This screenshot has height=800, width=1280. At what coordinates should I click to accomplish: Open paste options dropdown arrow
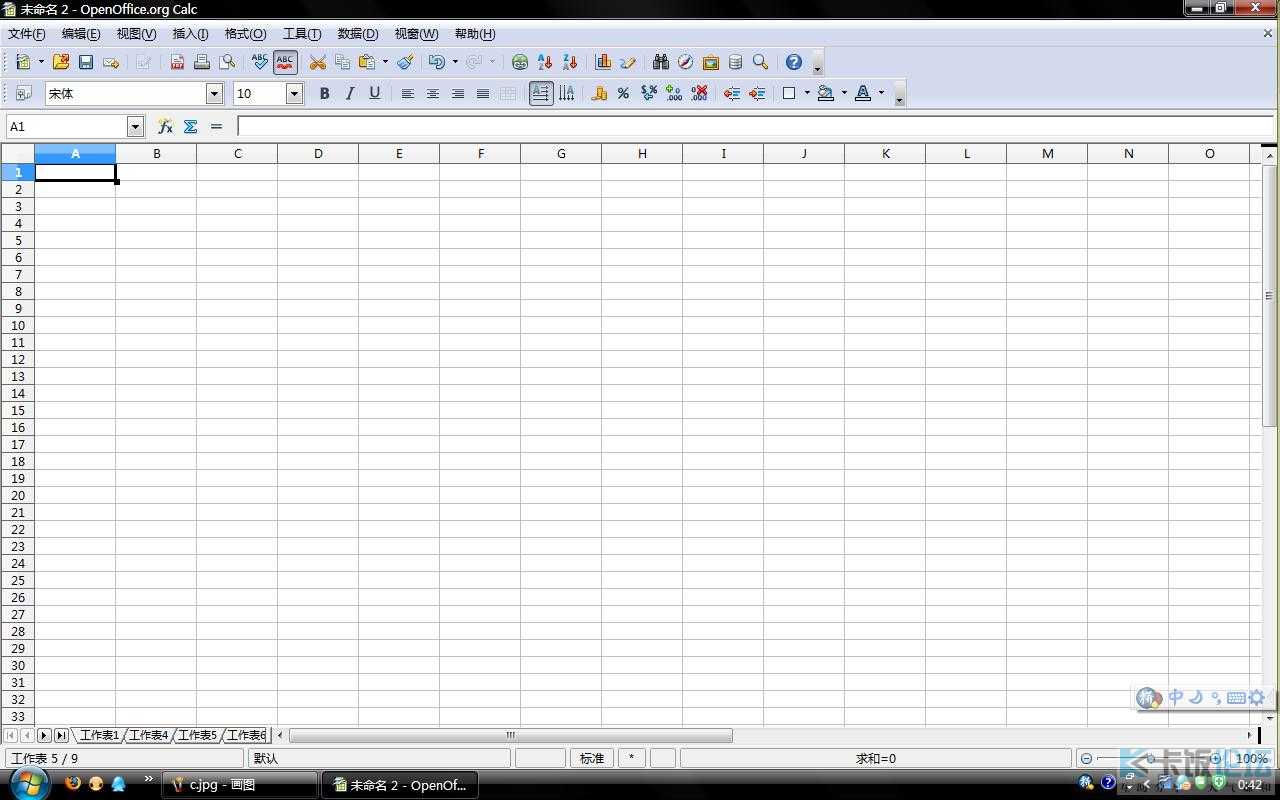pyautogui.click(x=385, y=62)
